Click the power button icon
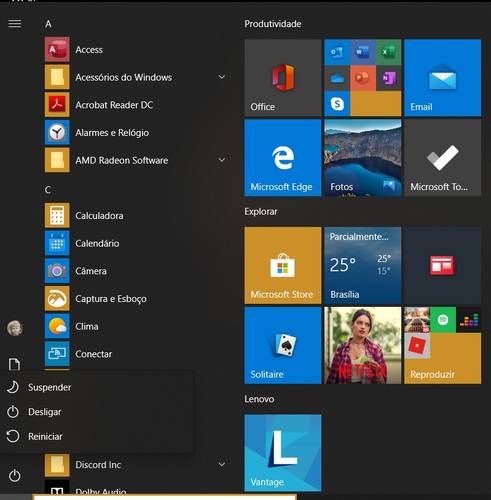This screenshot has height=500, width=491. [15, 476]
